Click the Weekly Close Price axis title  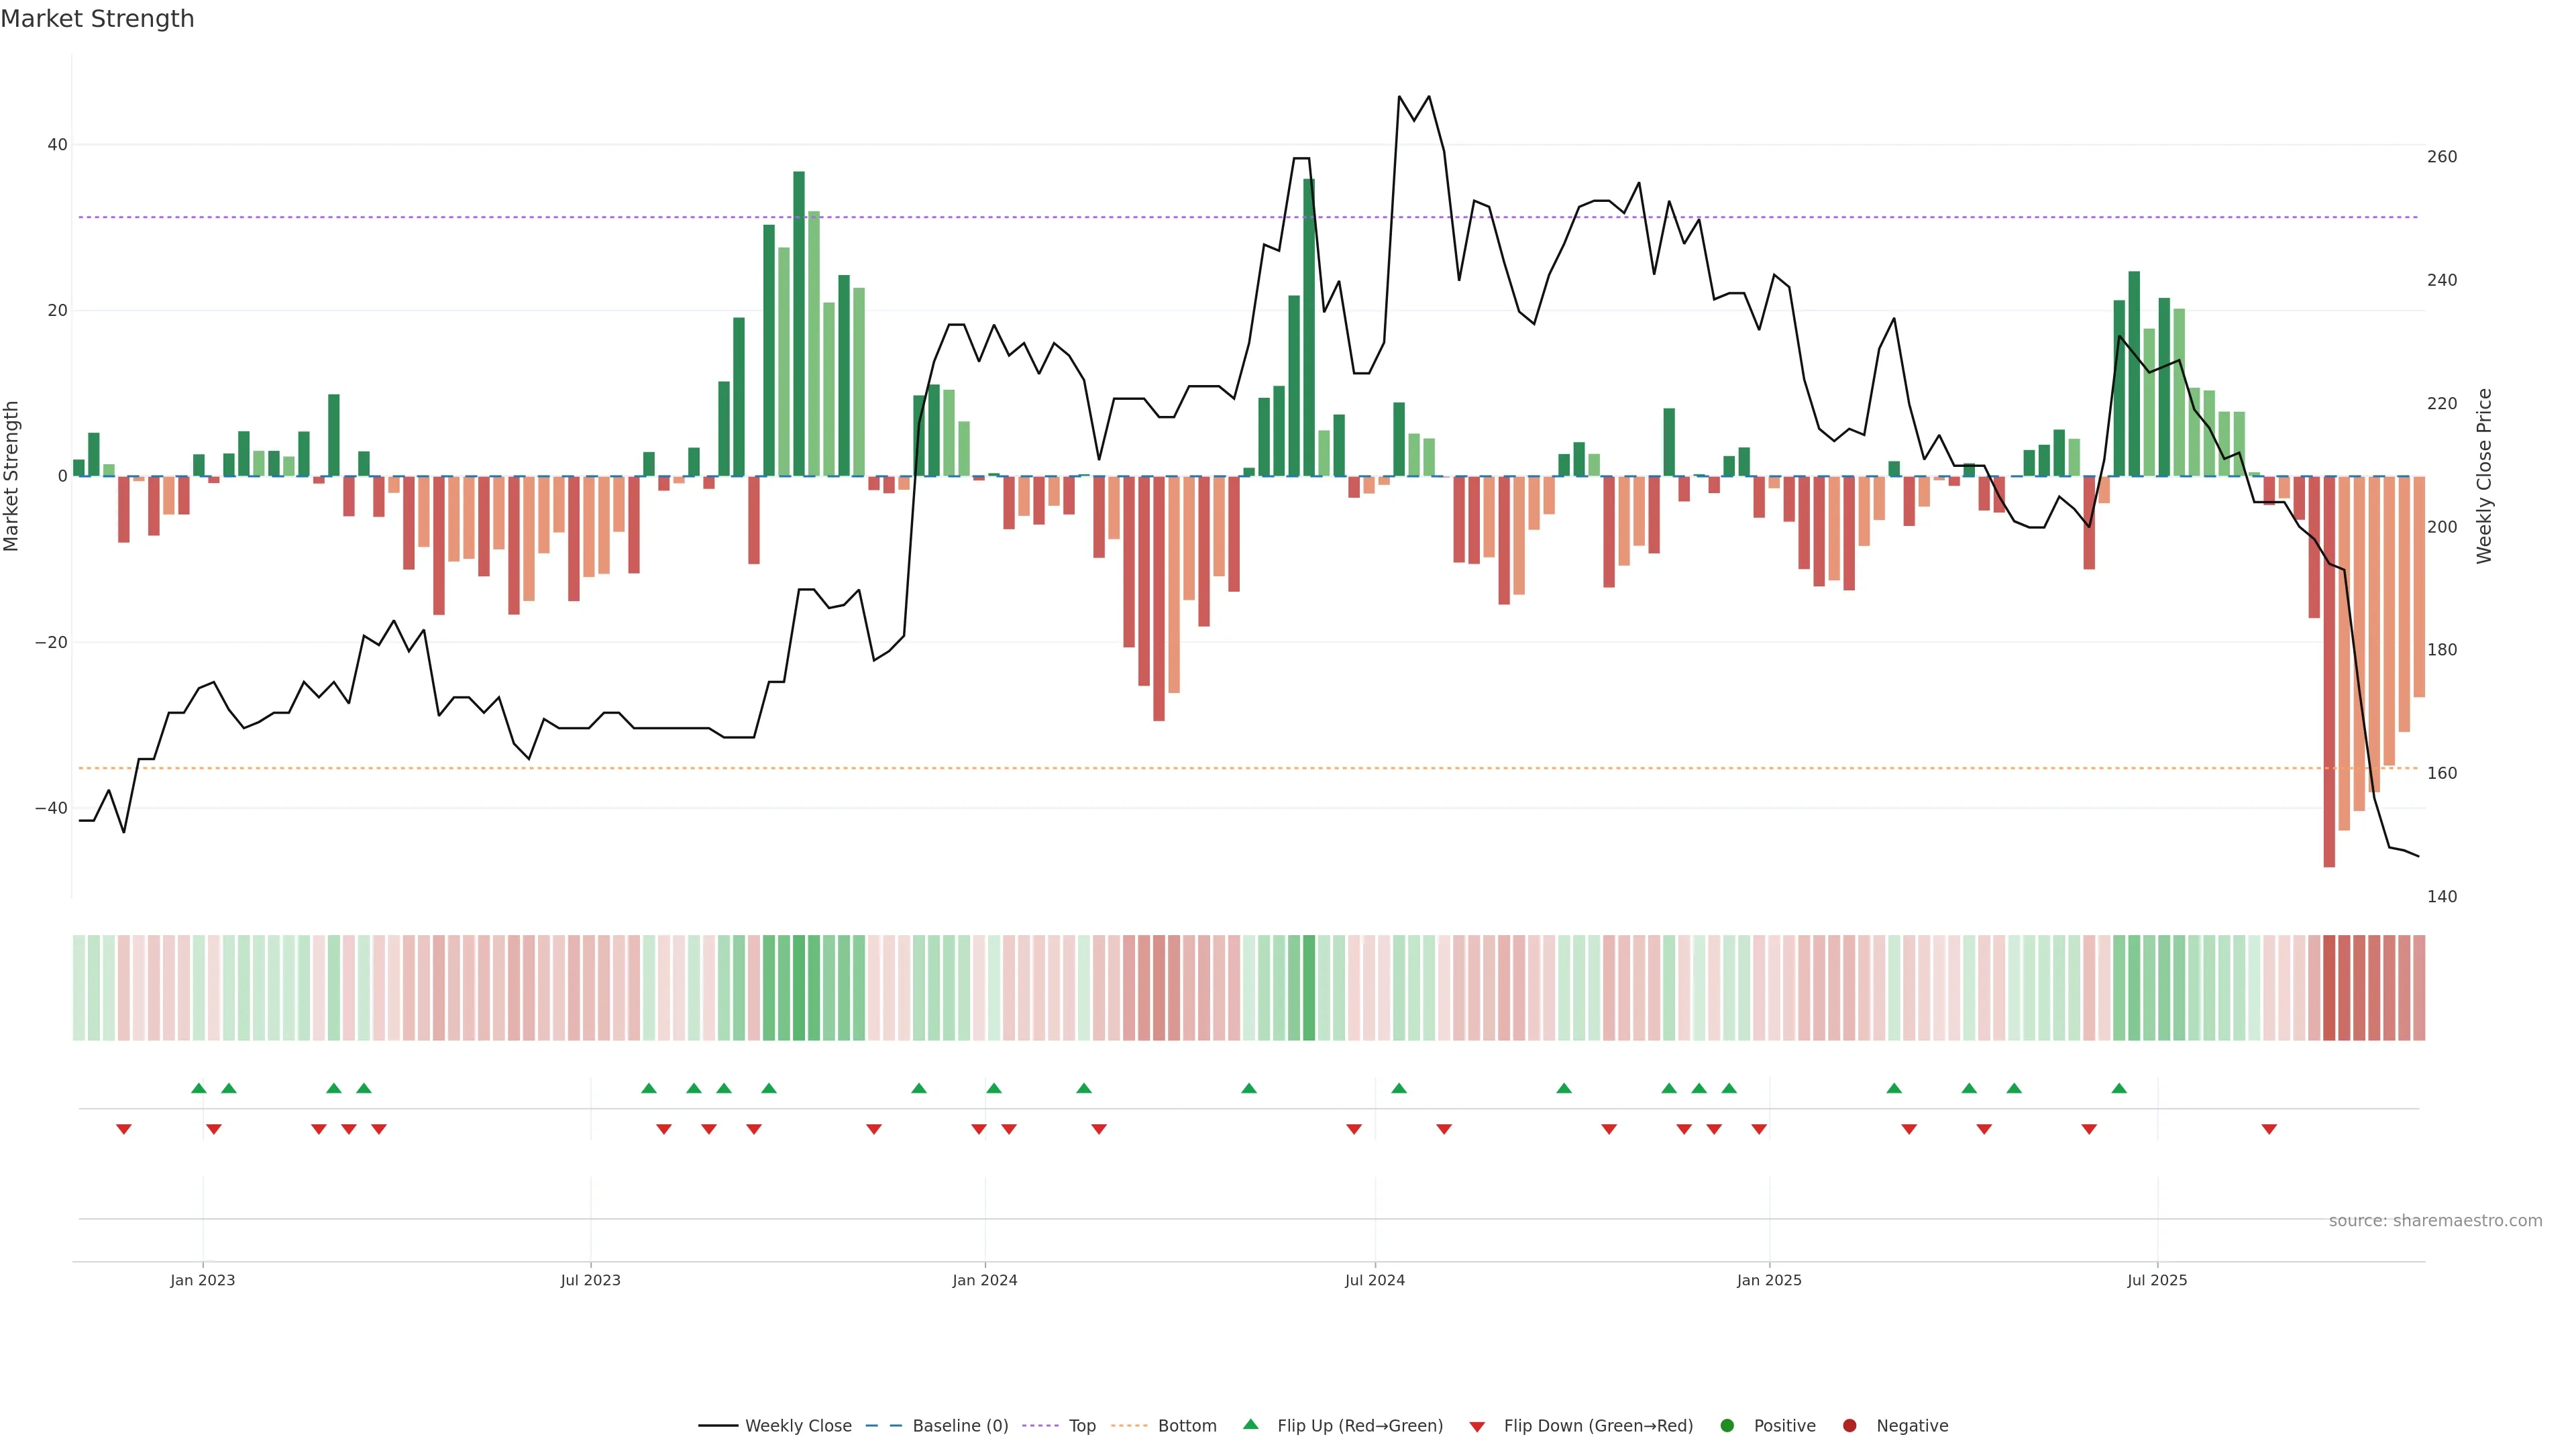(x=2484, y=476)
